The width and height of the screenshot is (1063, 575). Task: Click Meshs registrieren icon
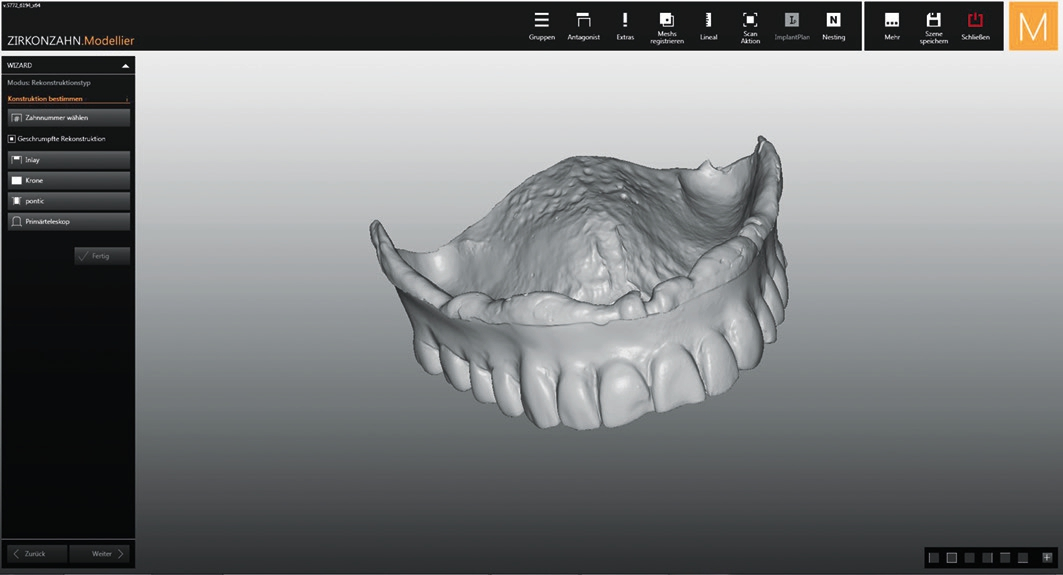coord(666,20)
